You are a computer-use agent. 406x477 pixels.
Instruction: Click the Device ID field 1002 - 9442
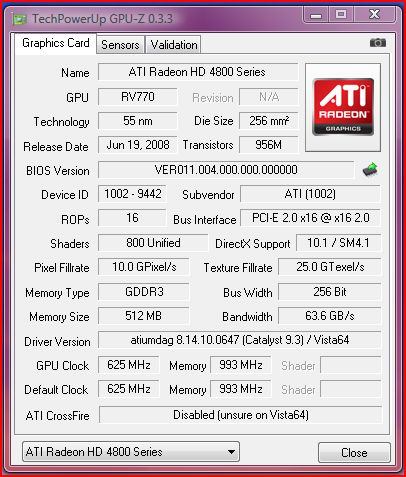pyautogui.click(x=133, y=194)
